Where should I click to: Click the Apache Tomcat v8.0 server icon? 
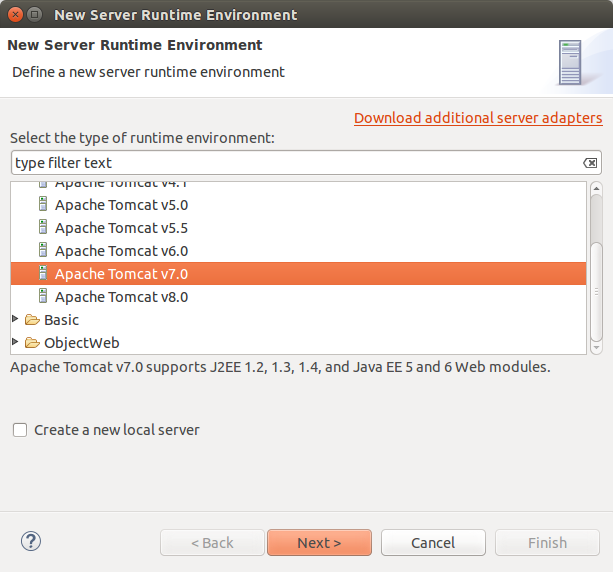click(x=43, y=296)
